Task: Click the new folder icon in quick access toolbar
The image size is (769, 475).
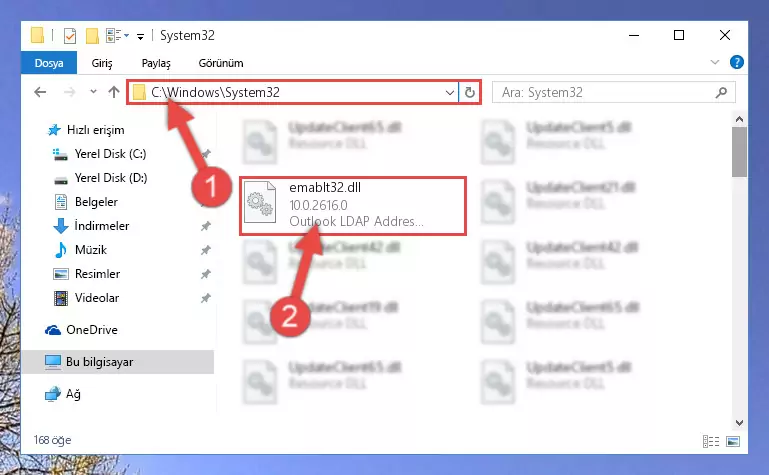Action: [92, 36]
